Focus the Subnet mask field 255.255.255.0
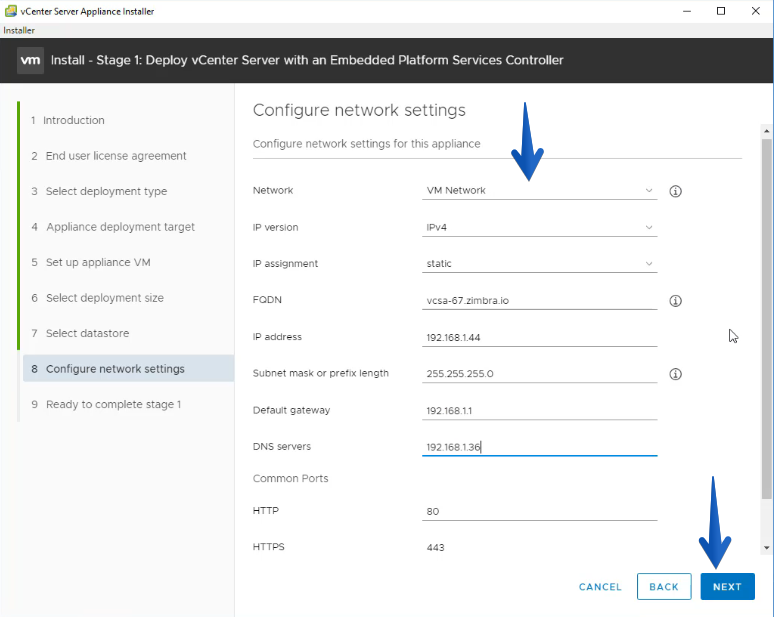This screenshot has height=617, width=774. point(539,374)
